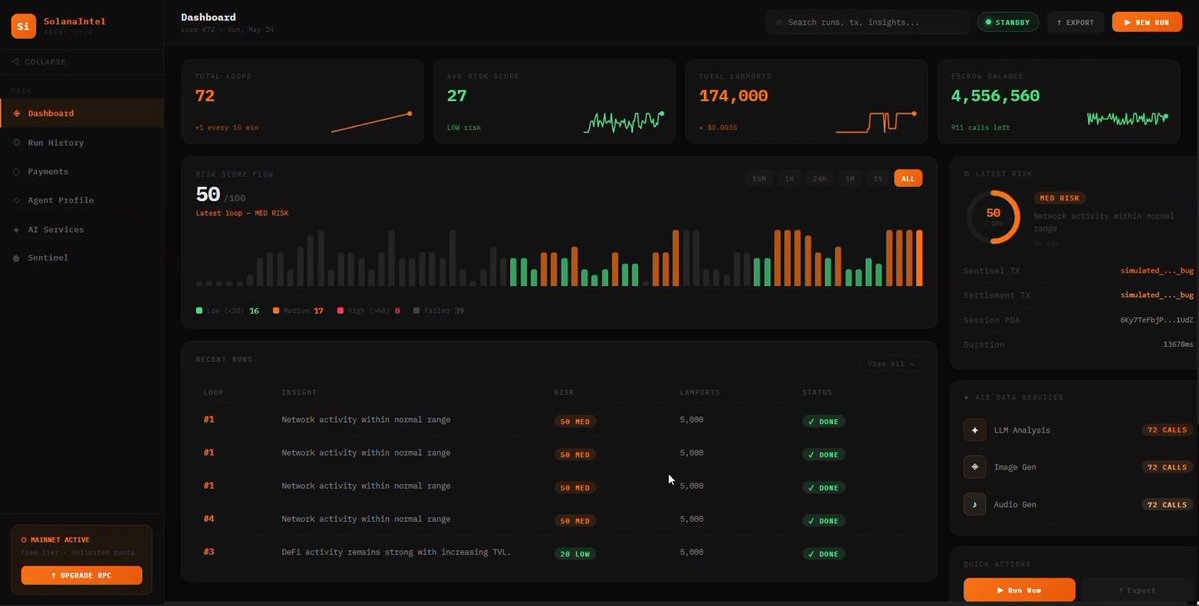Click the Sentinel hexagon icon

(17, 258)
